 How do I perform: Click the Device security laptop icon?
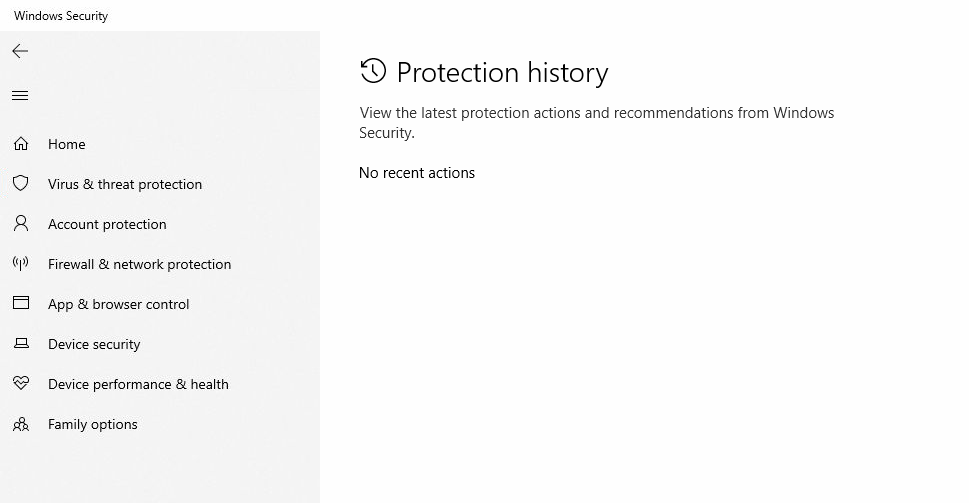(x=20, y=344)
